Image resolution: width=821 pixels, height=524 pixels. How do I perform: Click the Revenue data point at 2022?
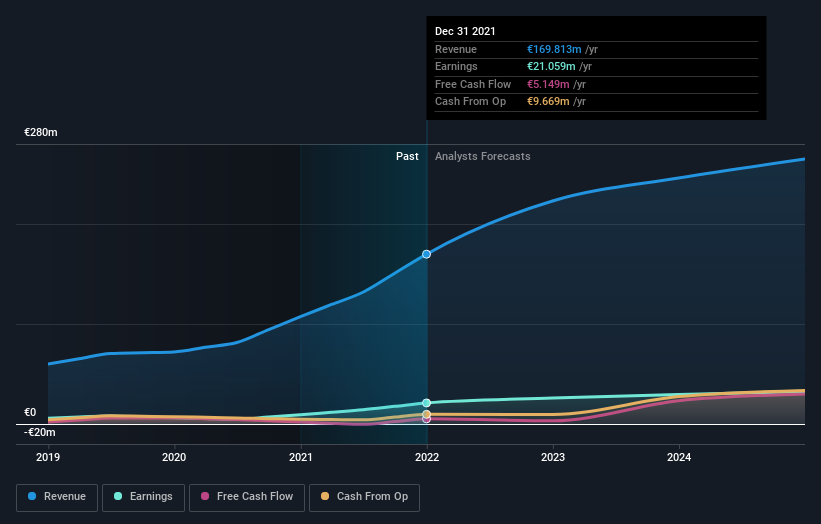pos(426,254)
